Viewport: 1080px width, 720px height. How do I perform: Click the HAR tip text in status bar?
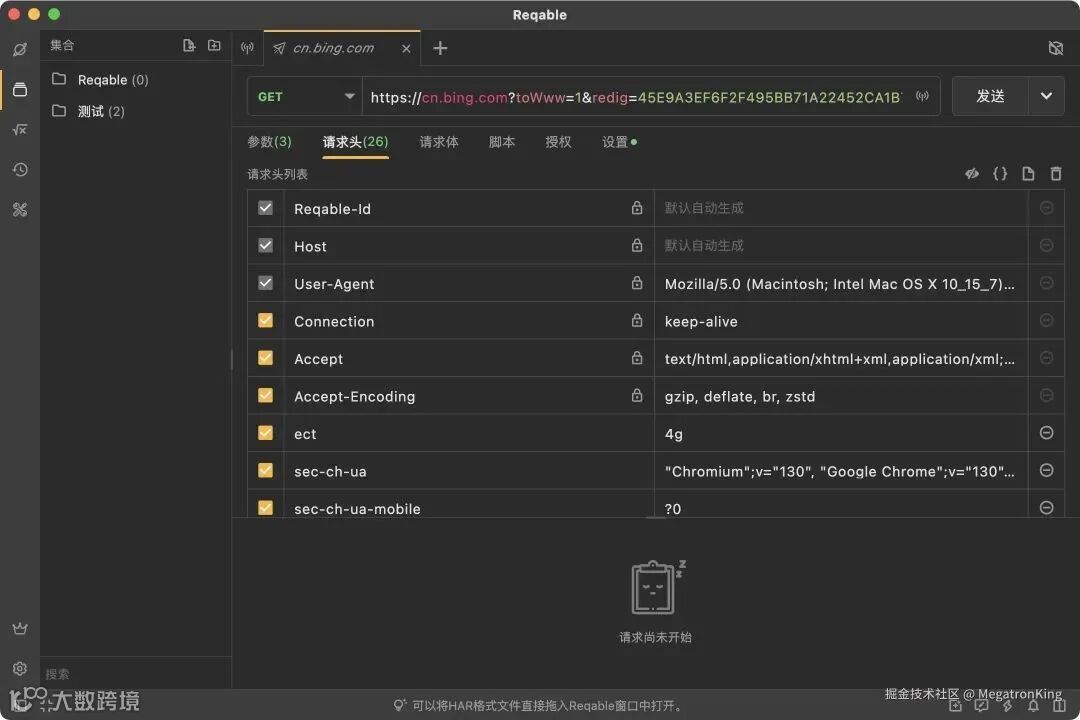point(547,706)
